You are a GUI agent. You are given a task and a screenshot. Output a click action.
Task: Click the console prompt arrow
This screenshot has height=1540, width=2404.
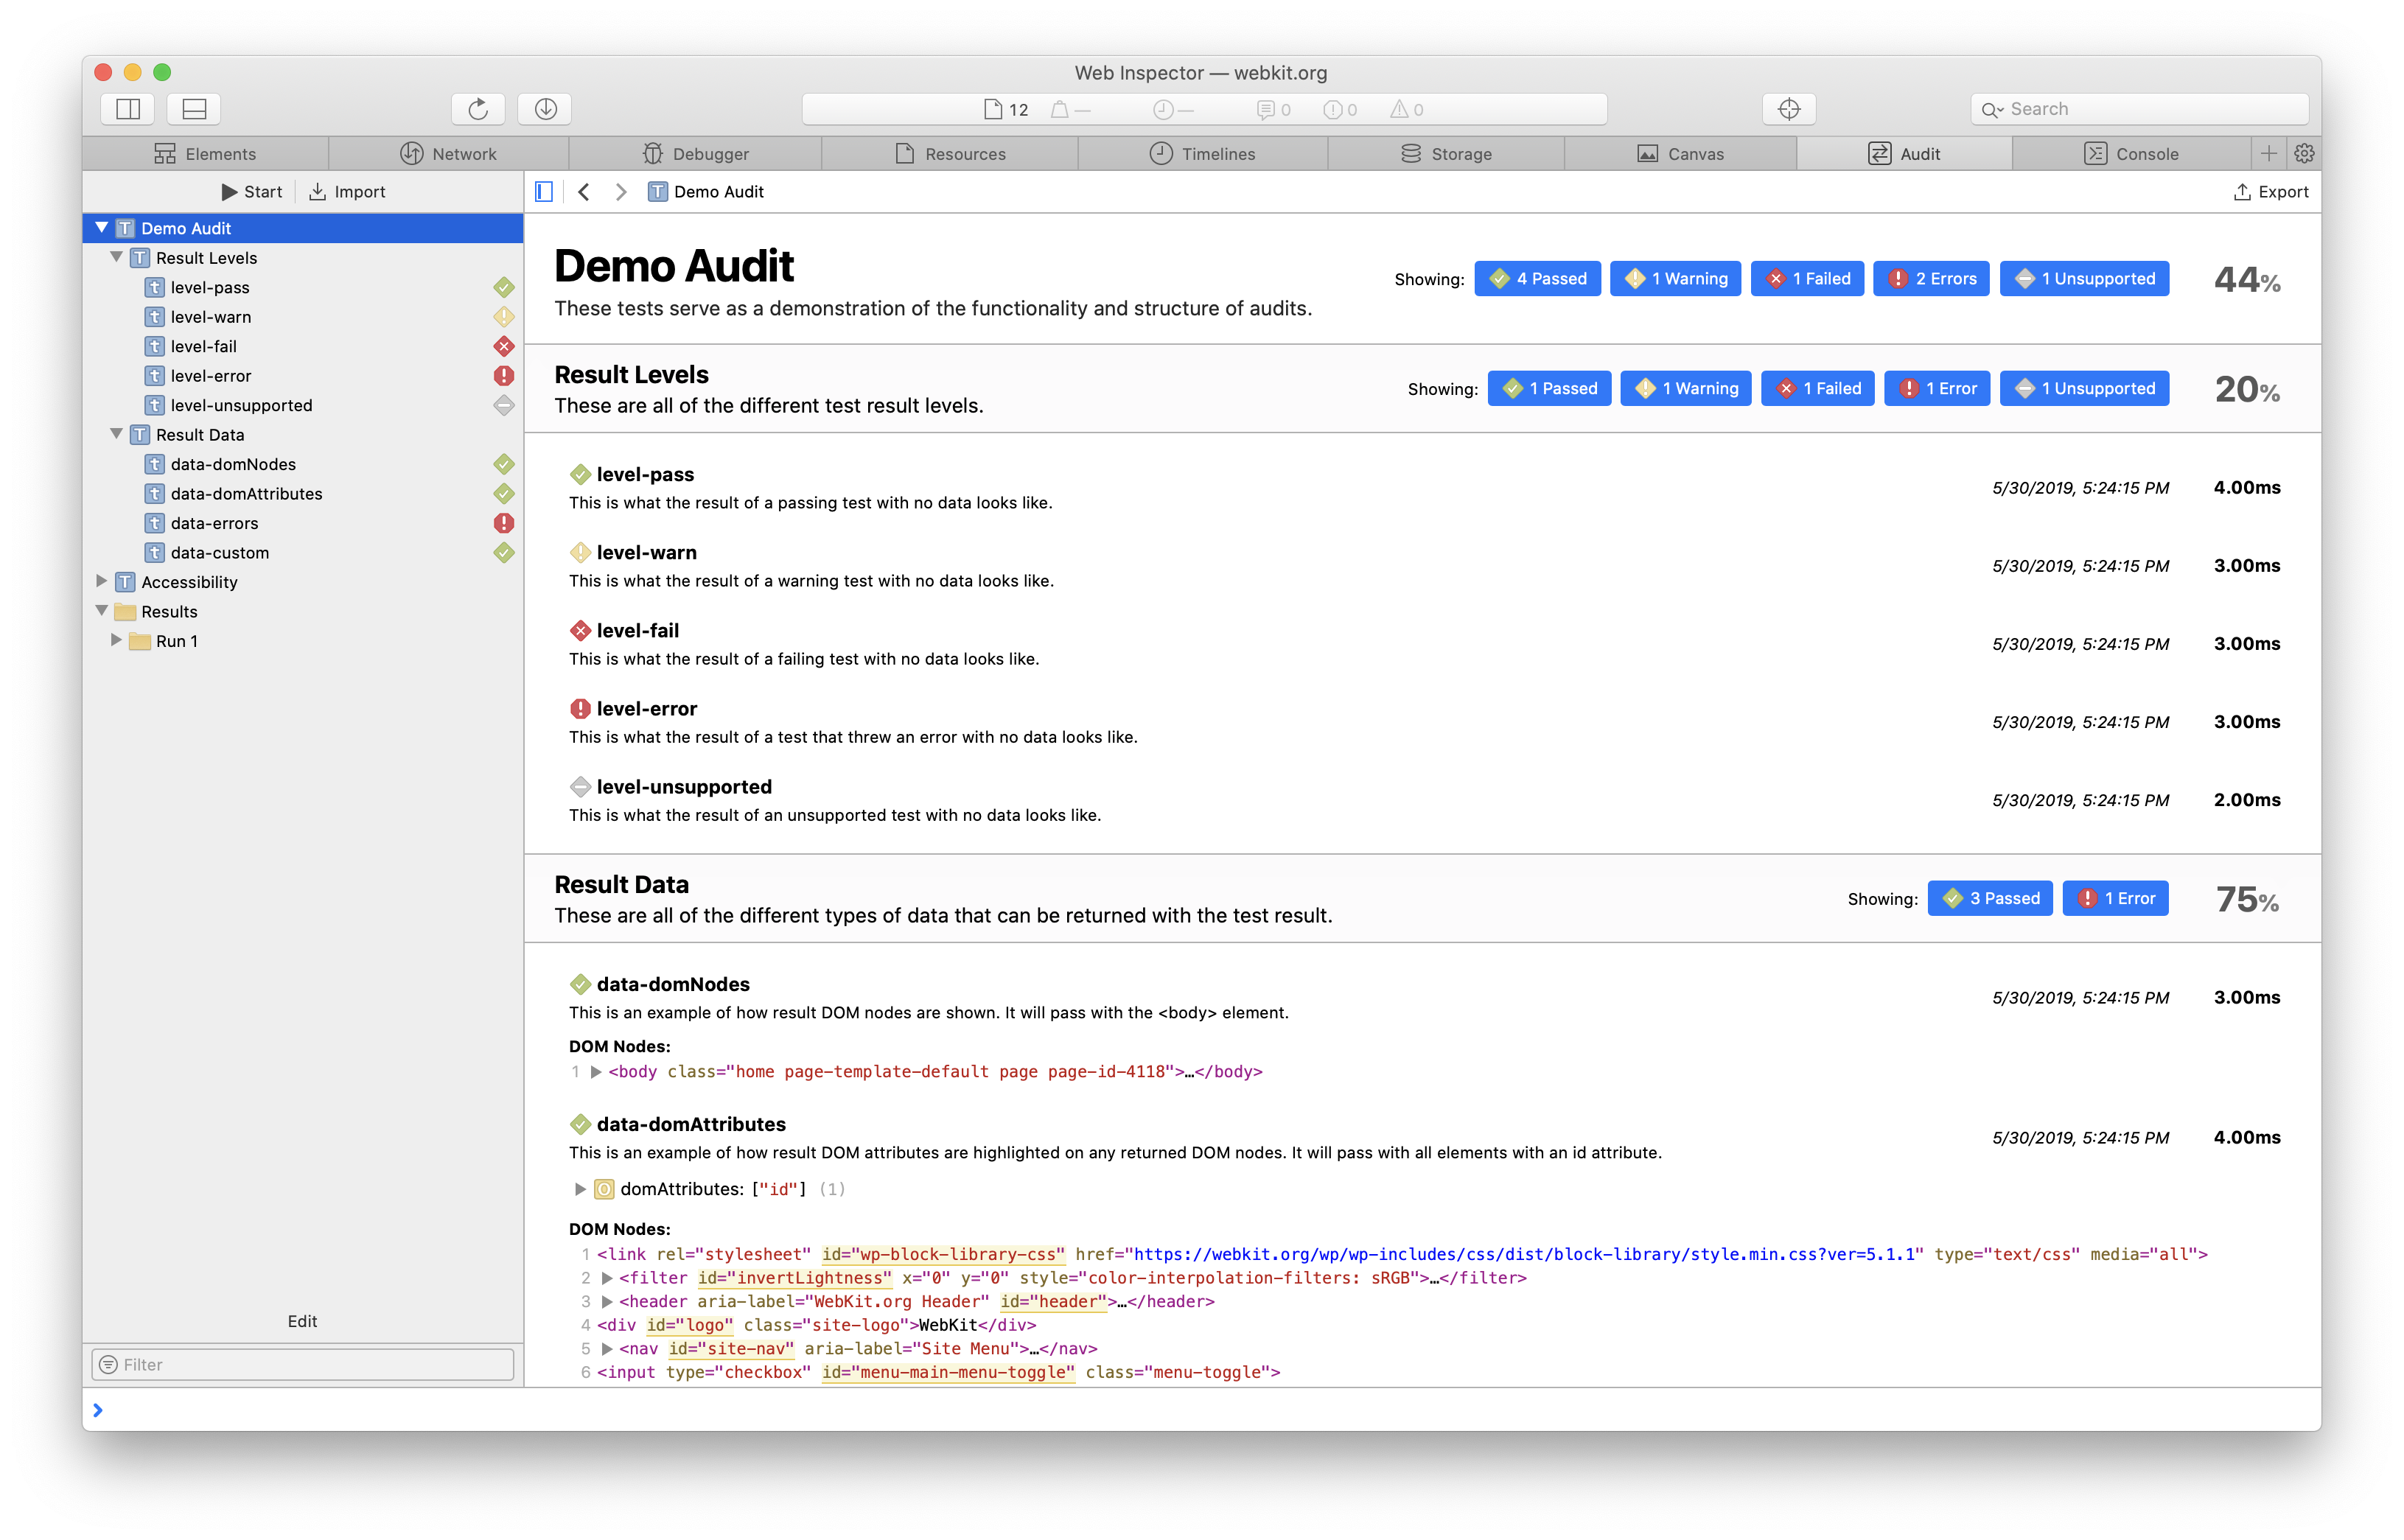point(98,1410)
